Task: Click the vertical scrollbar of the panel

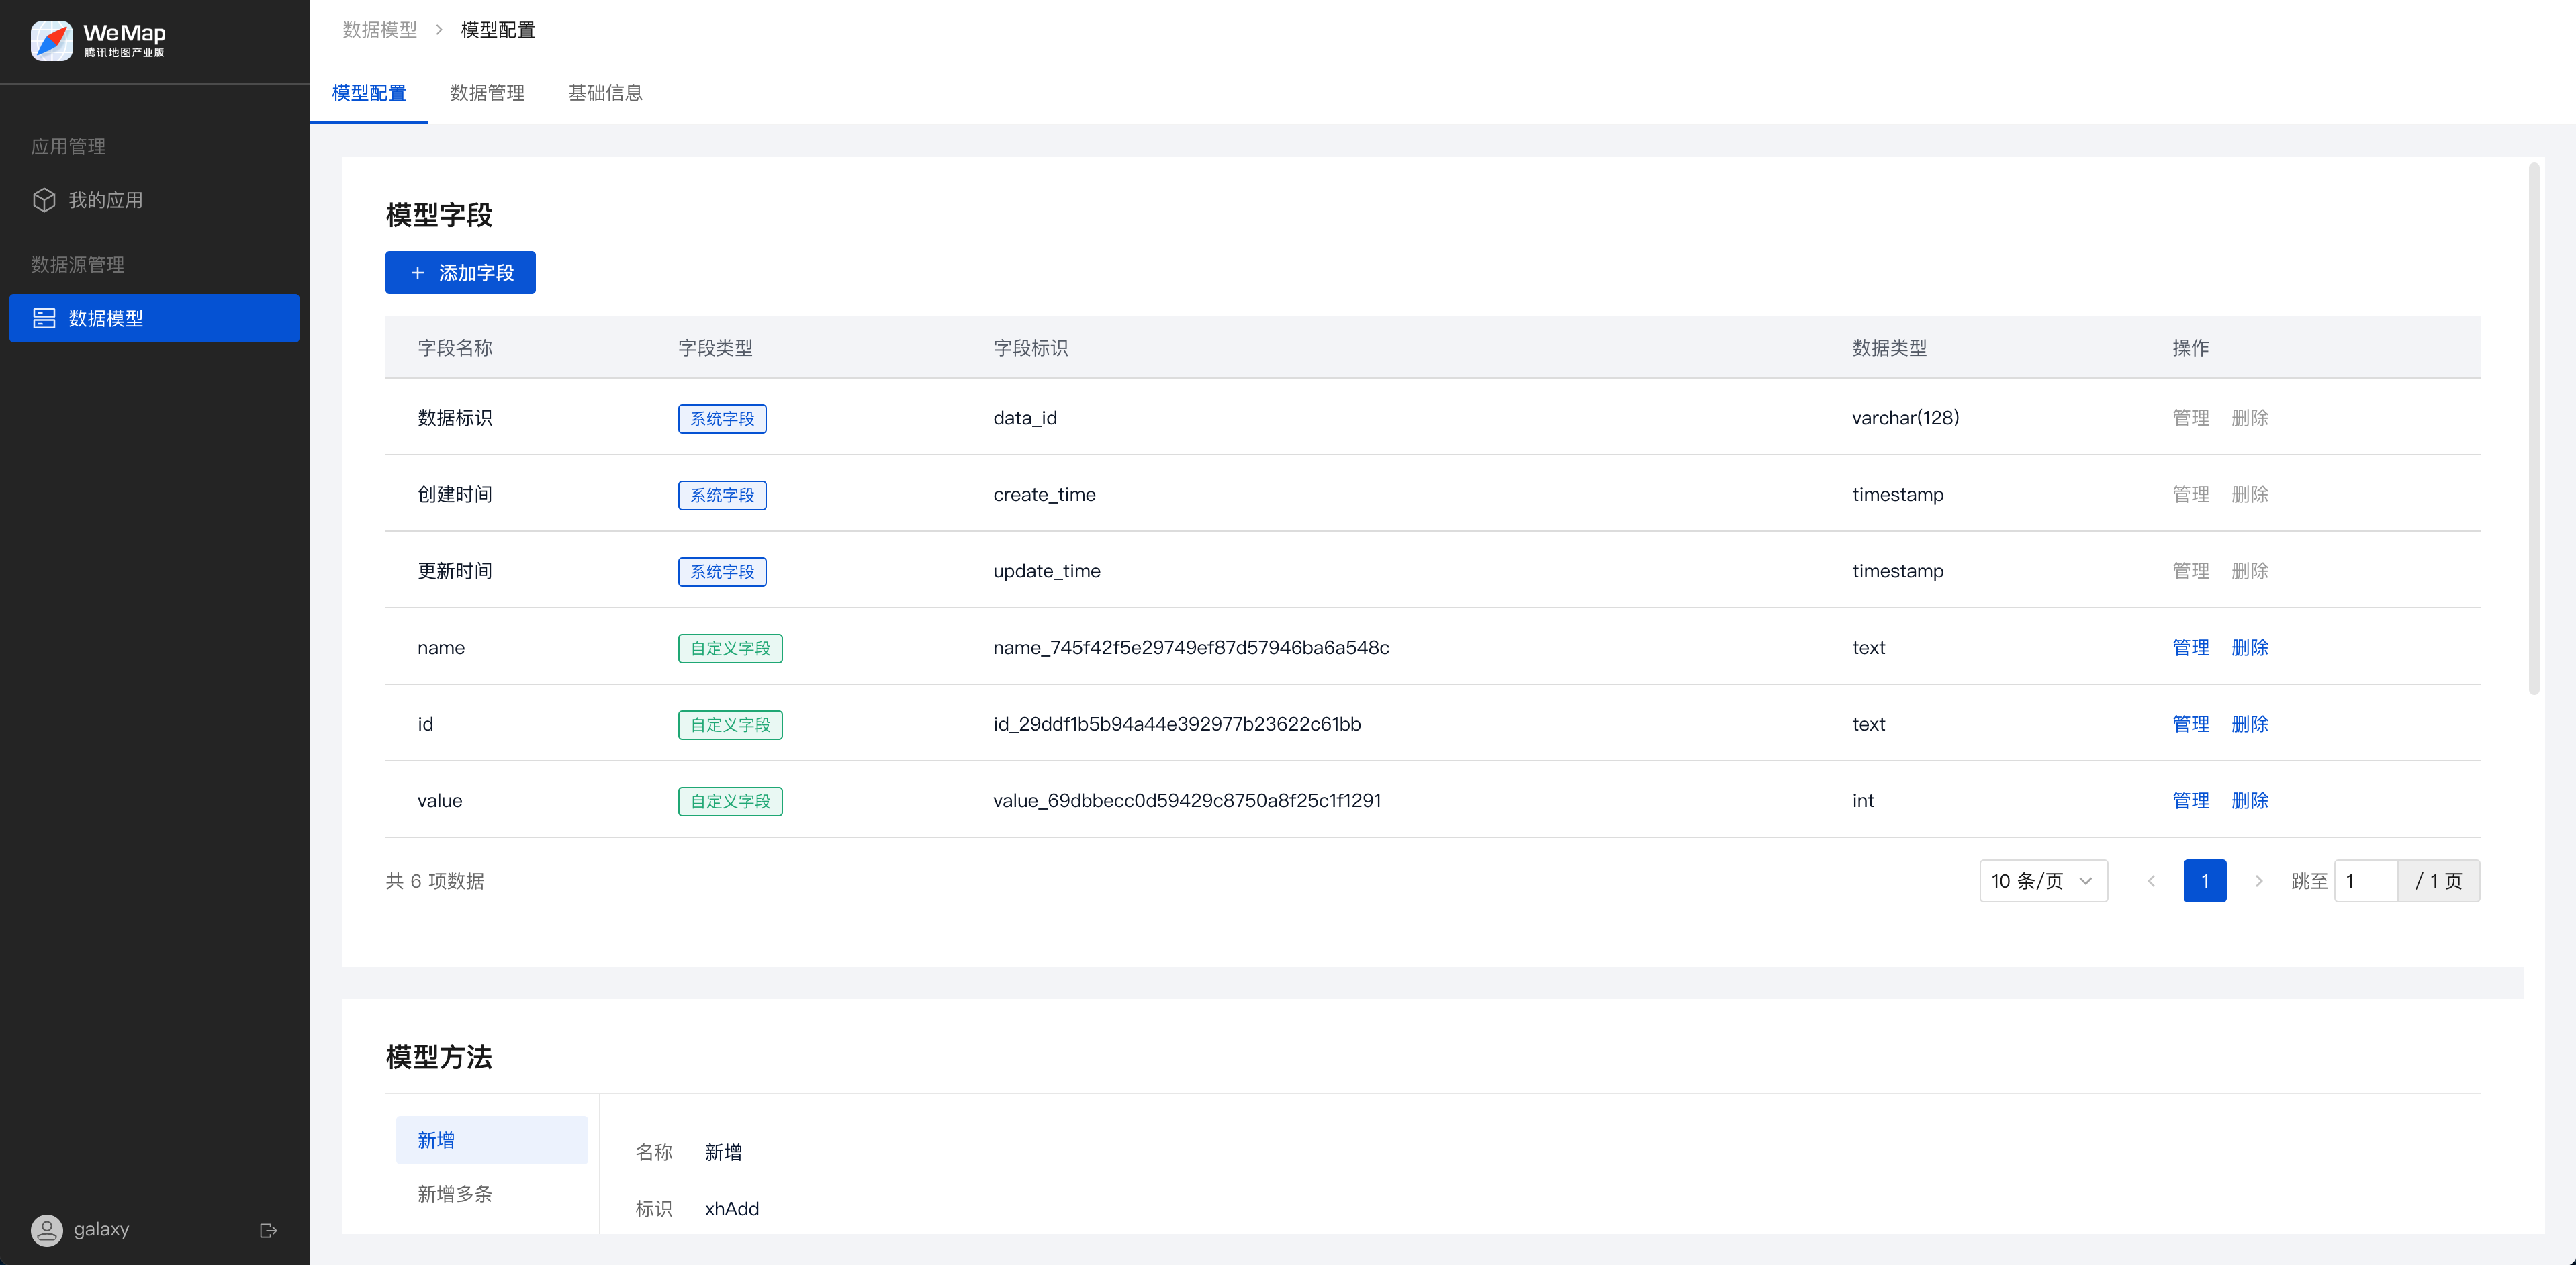Action: [x=2533, y=428]
